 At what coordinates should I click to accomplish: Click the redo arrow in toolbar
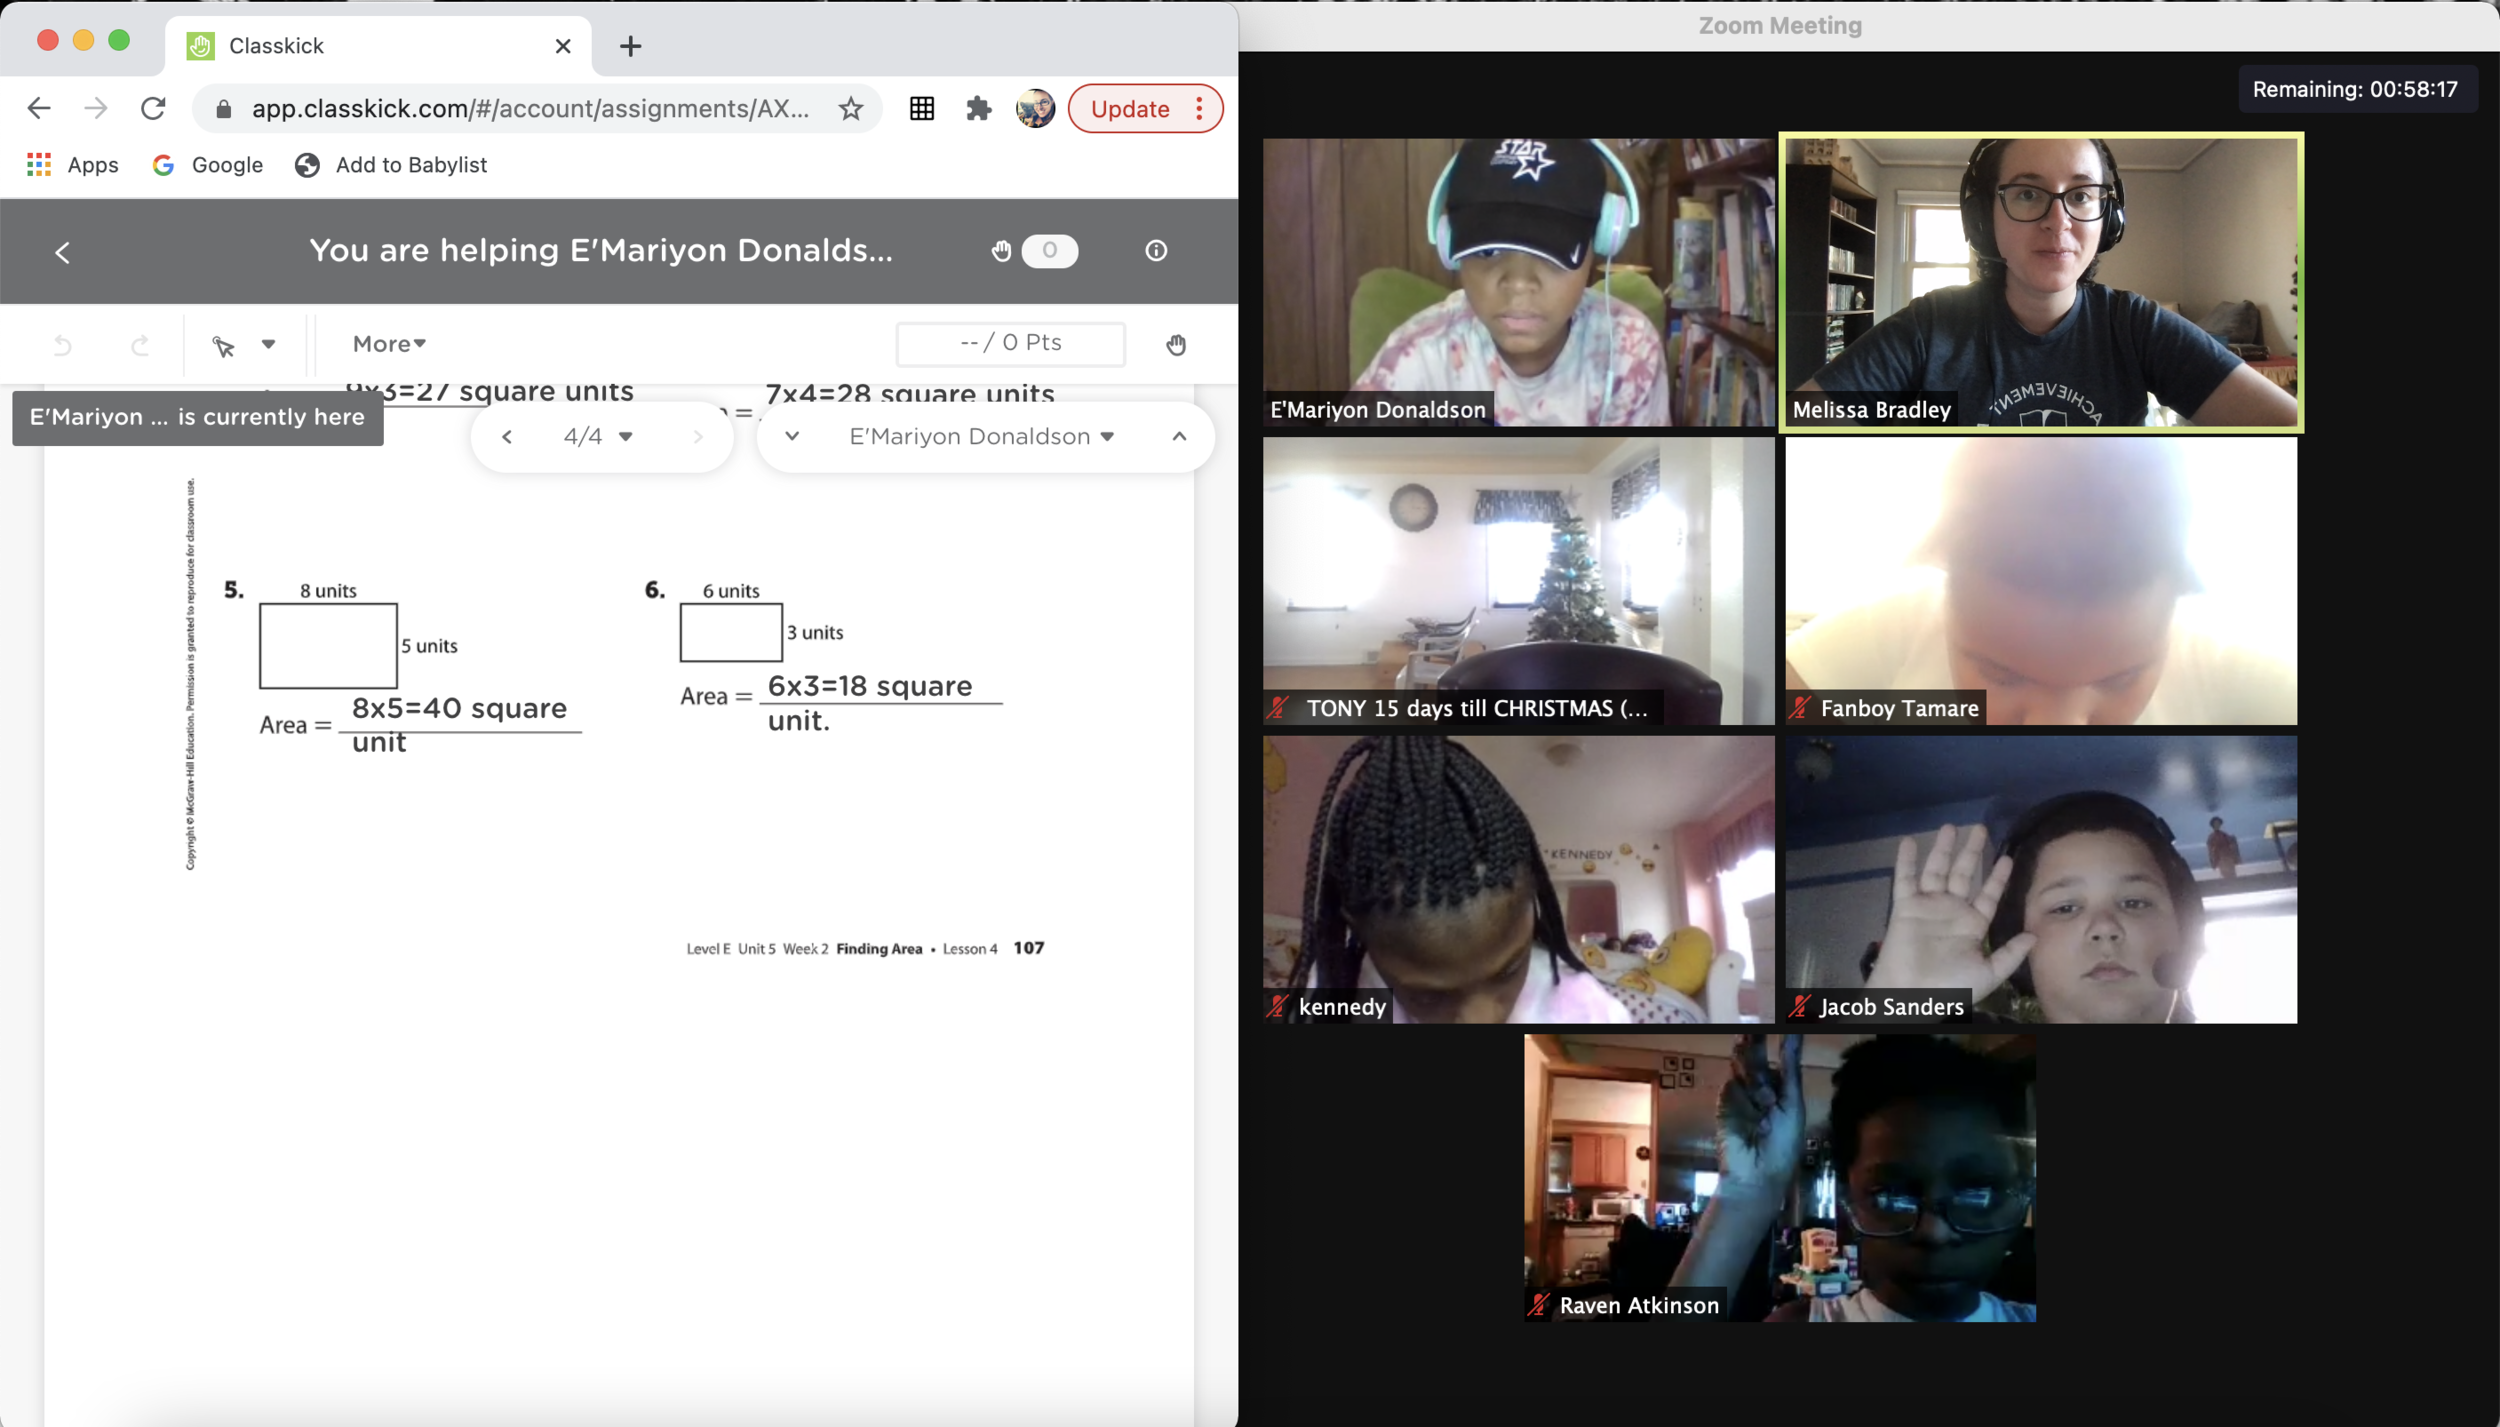(140, 345)
